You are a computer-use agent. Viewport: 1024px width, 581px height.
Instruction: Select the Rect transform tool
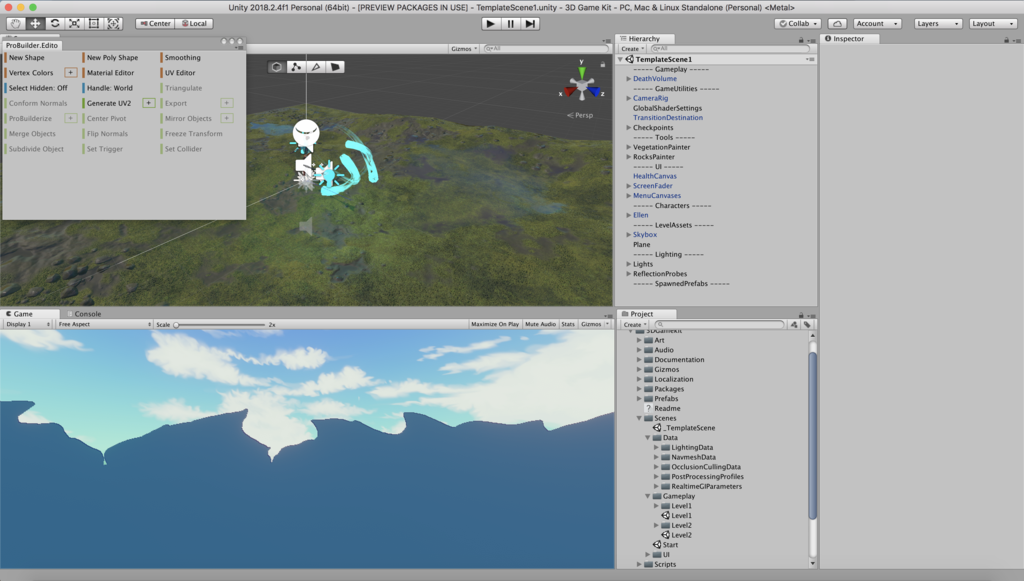point(94,24)
